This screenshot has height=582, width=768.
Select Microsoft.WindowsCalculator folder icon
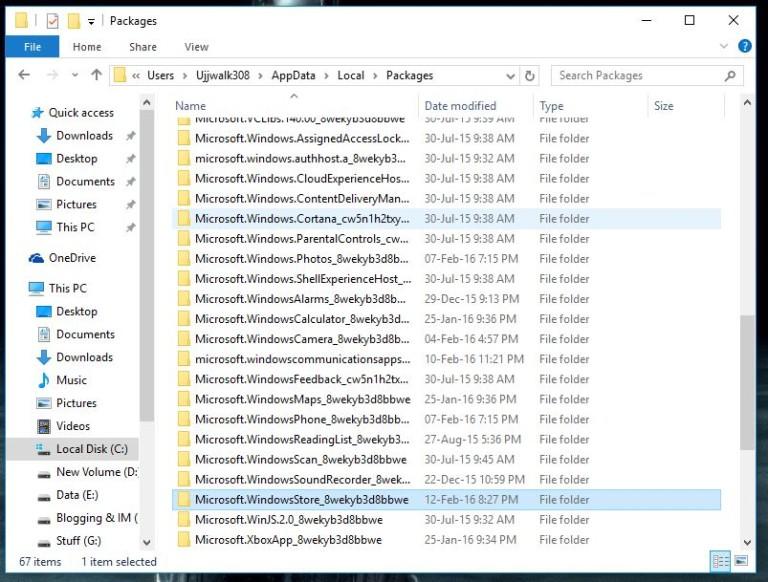(x=184, y=319)
